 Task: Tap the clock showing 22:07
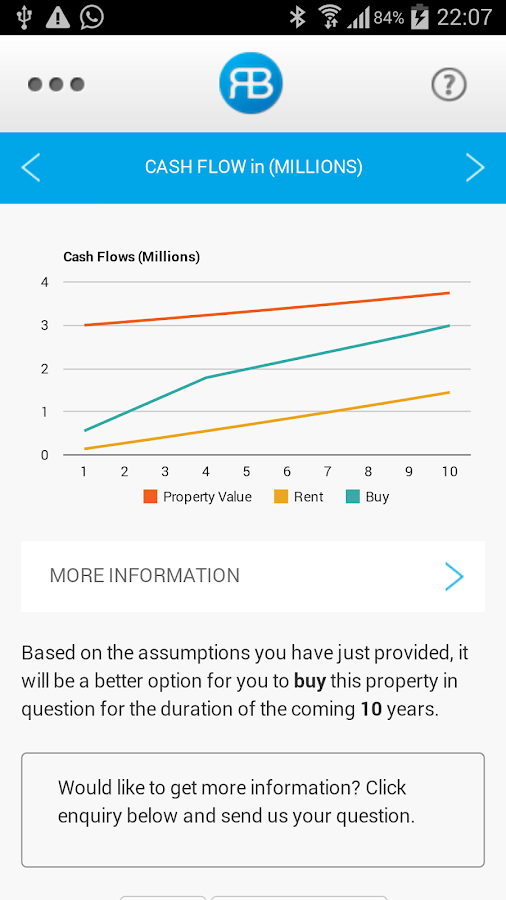[x=465, y=17]
